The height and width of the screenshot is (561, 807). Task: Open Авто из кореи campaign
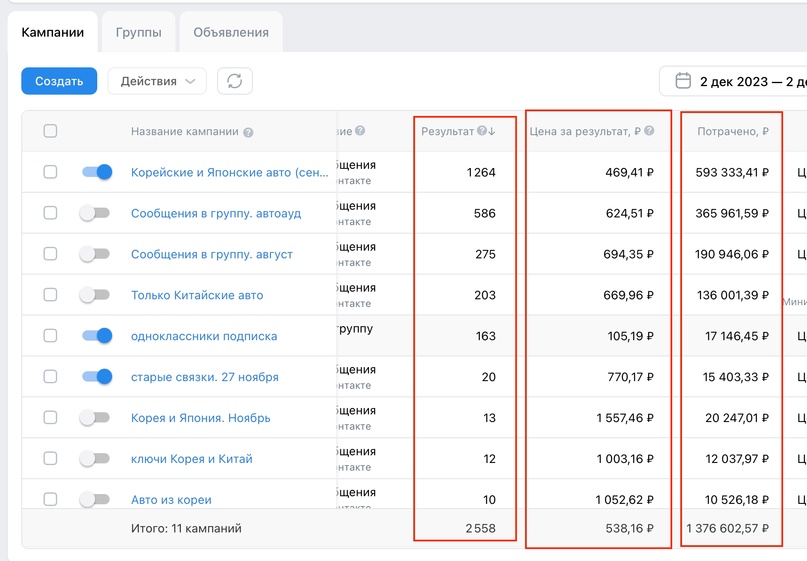171,500
